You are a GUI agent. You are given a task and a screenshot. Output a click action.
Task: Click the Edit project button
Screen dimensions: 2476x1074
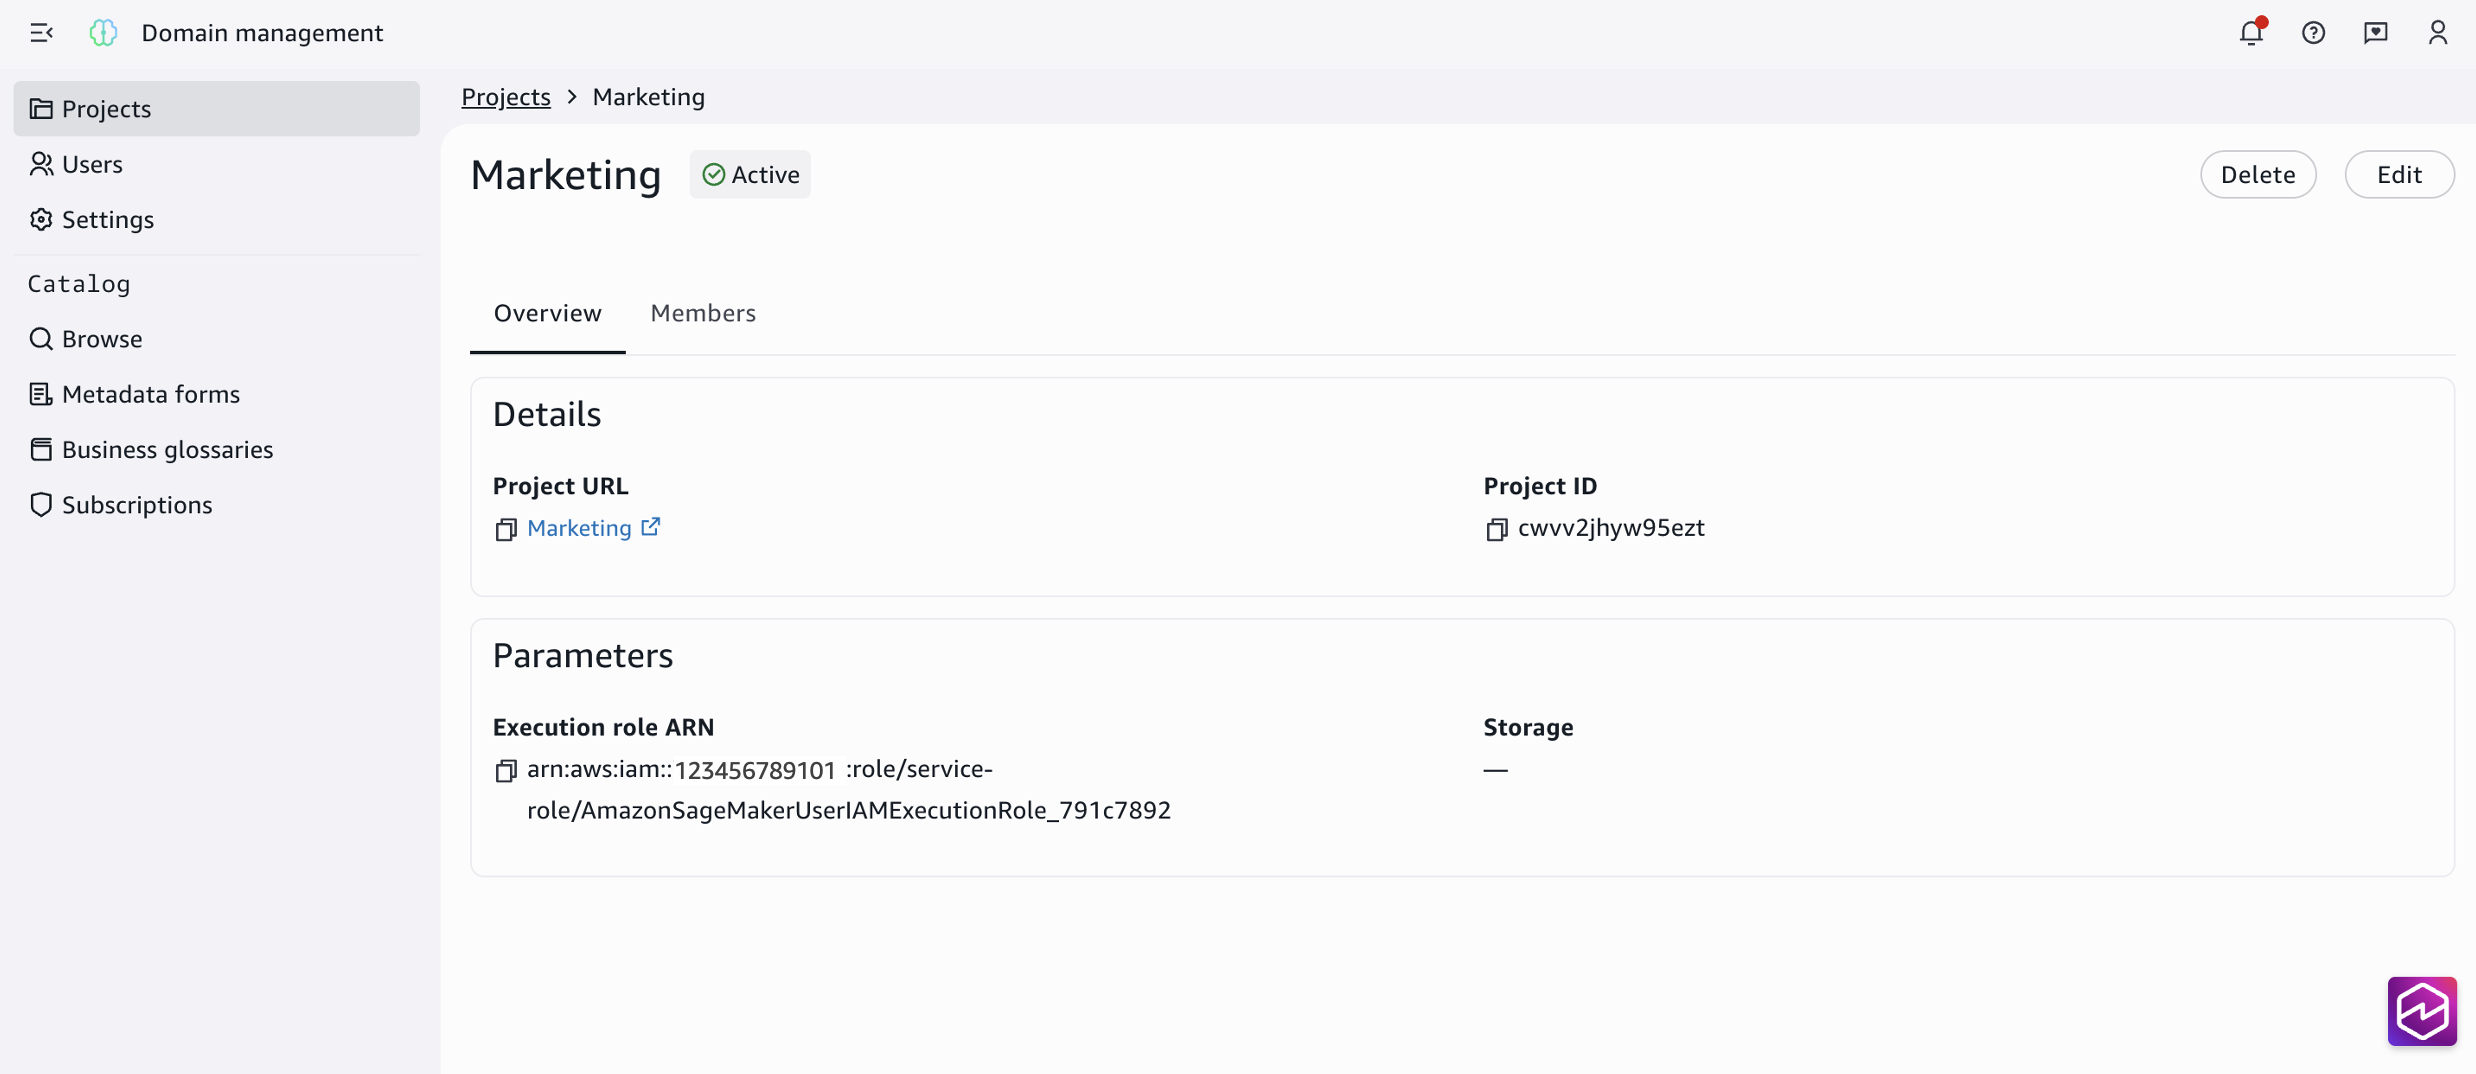[2399, 174]
